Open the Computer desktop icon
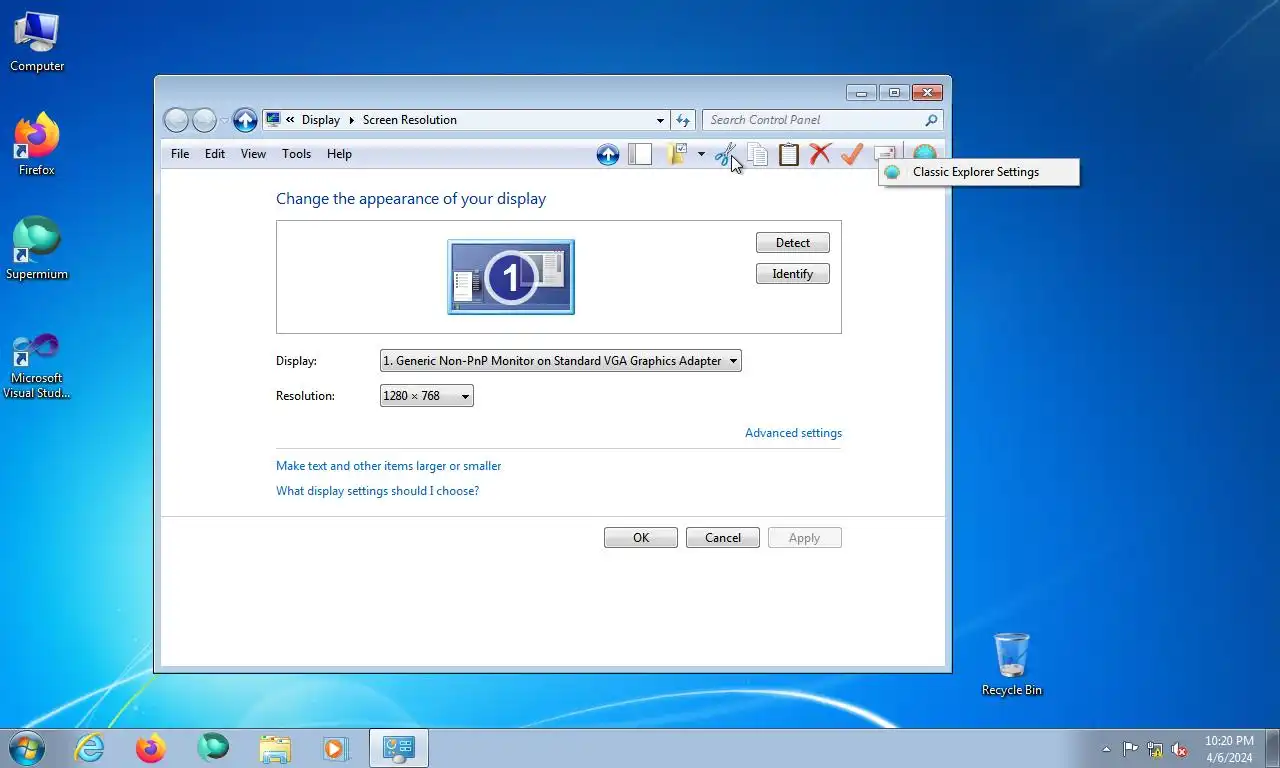Screen dimensions: 1280x768 (37, 42)
